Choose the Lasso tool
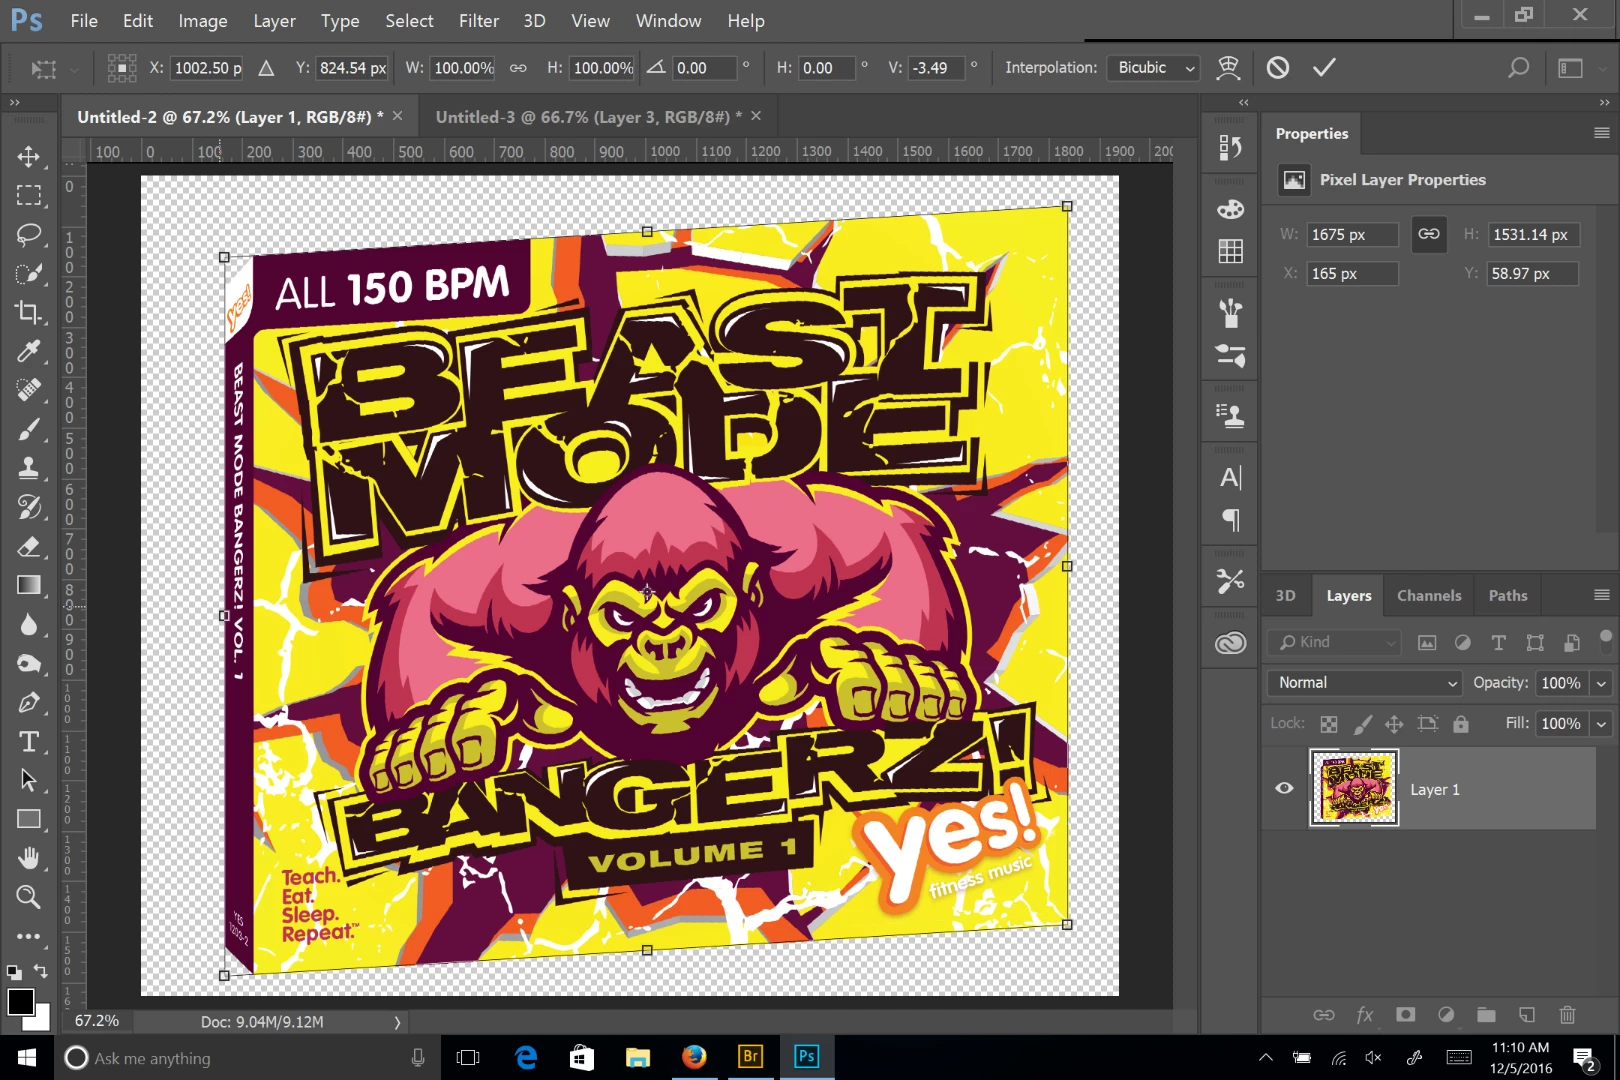 pyautogui.click(x=28, y=235)
